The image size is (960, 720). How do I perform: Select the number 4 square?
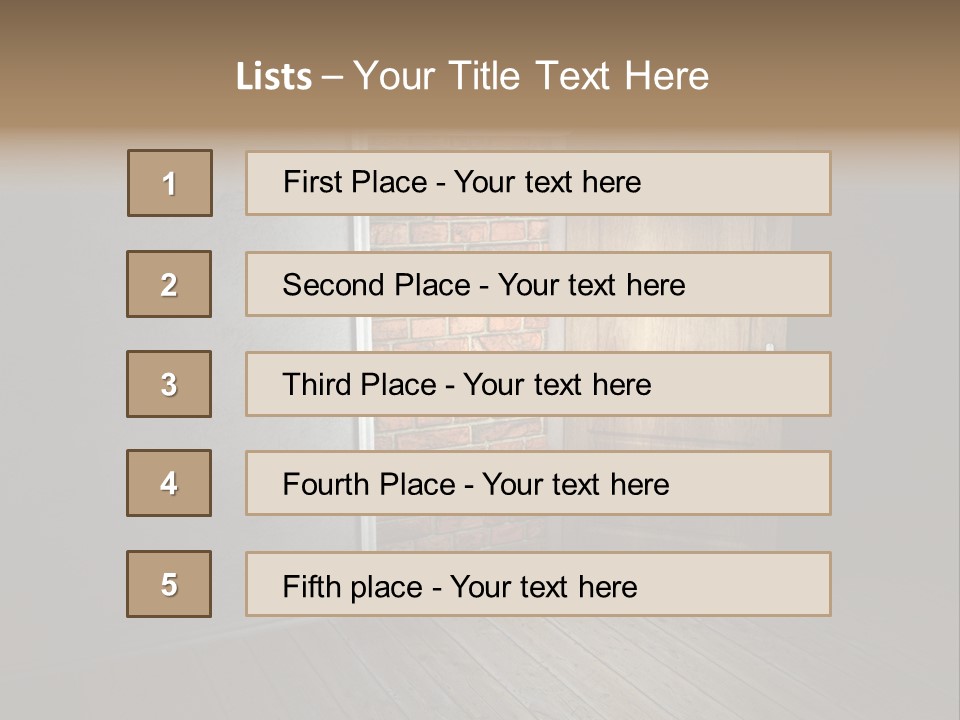coord(169,483)
